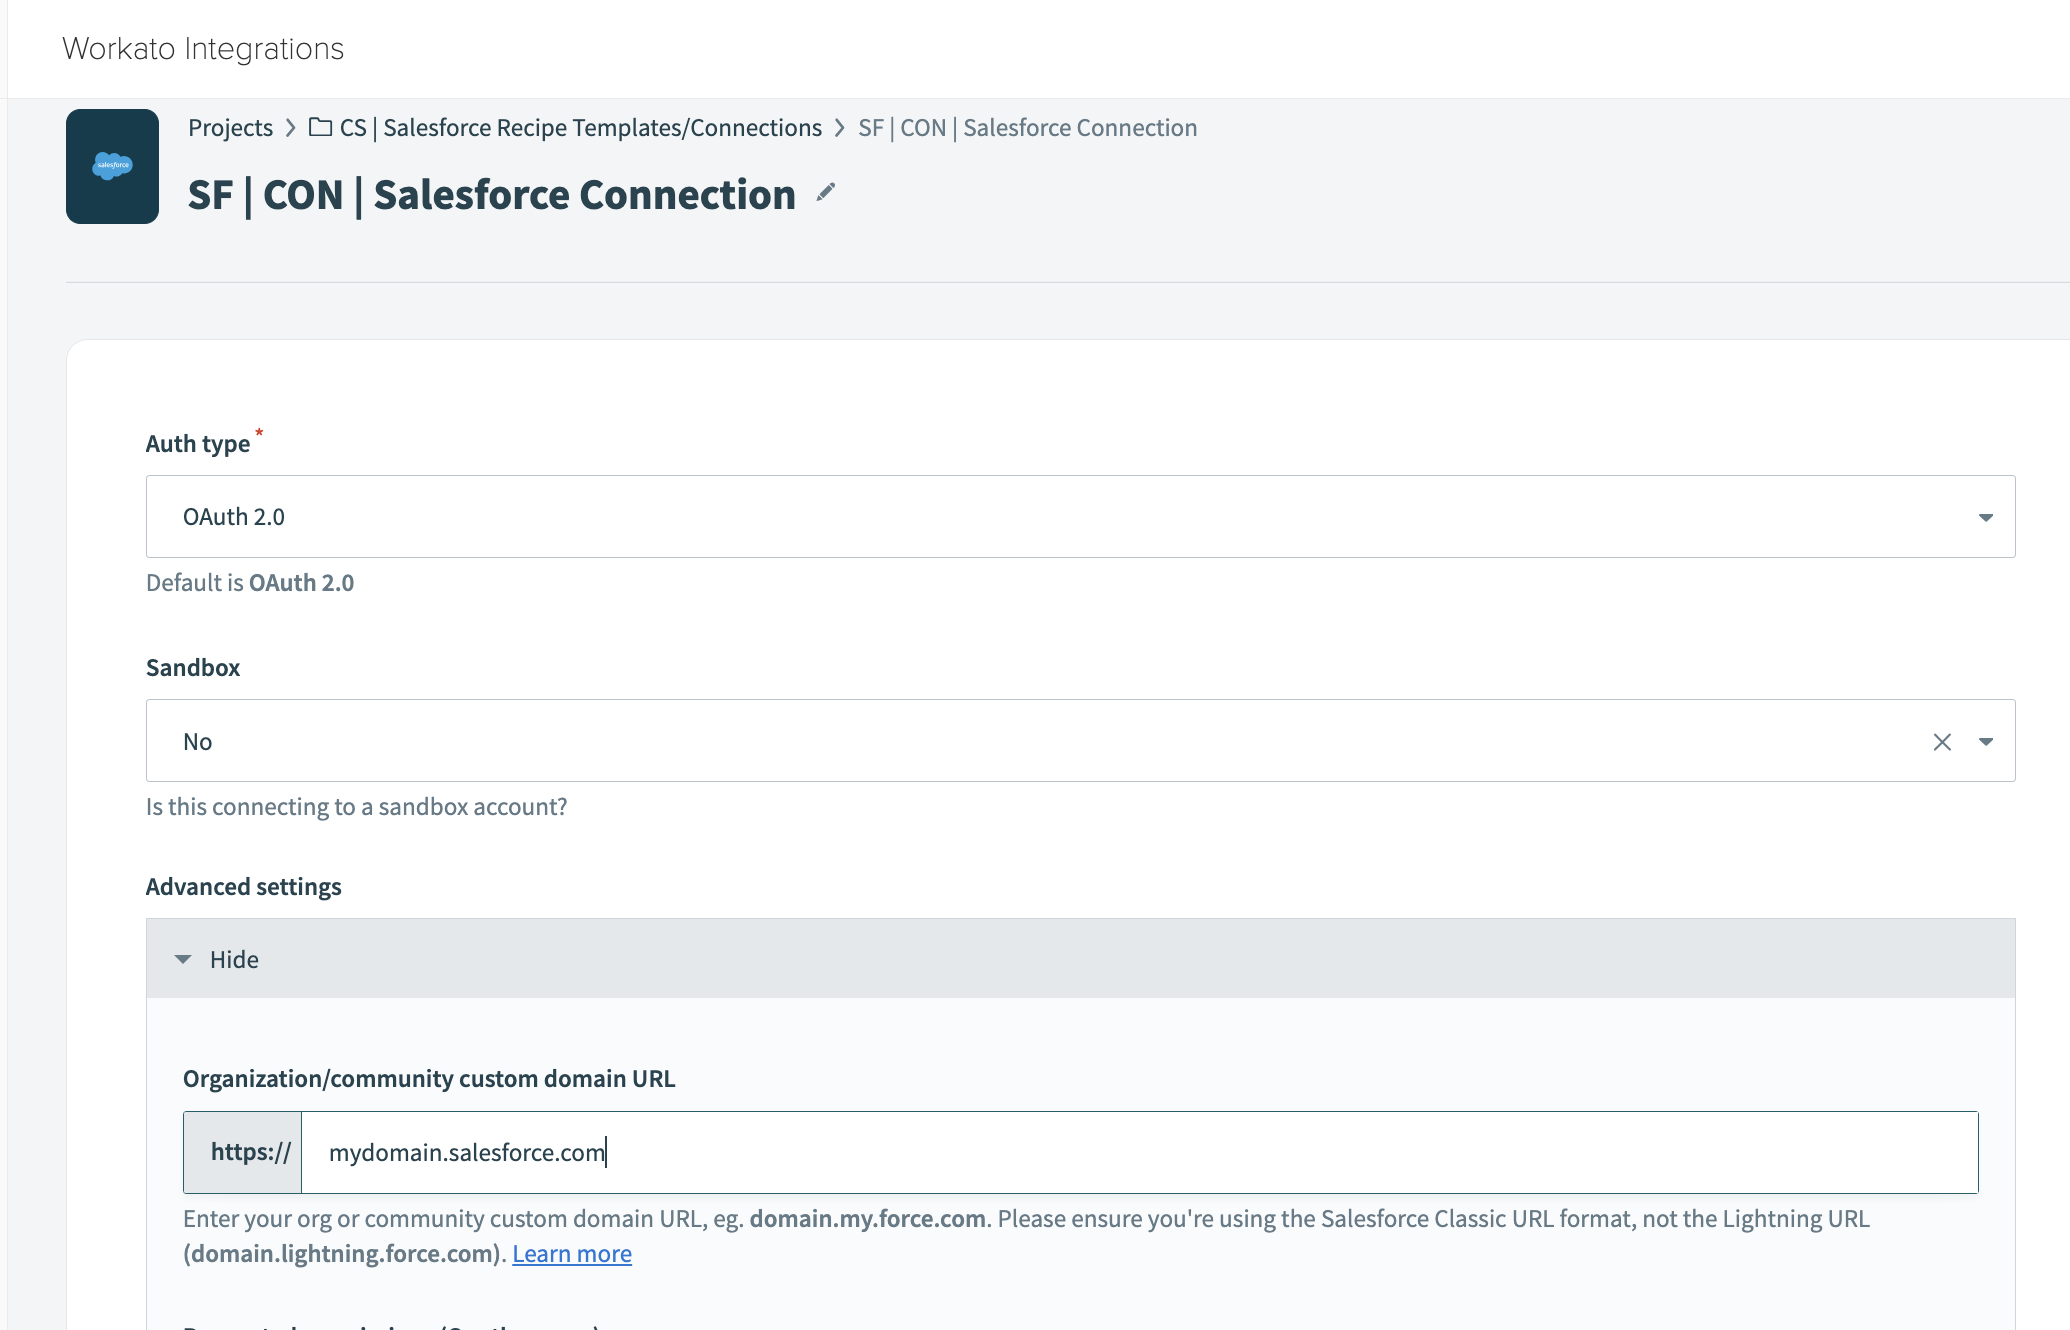Click the Salesforce connector logo icon
2070x1330 pixels.
[112, 166]
